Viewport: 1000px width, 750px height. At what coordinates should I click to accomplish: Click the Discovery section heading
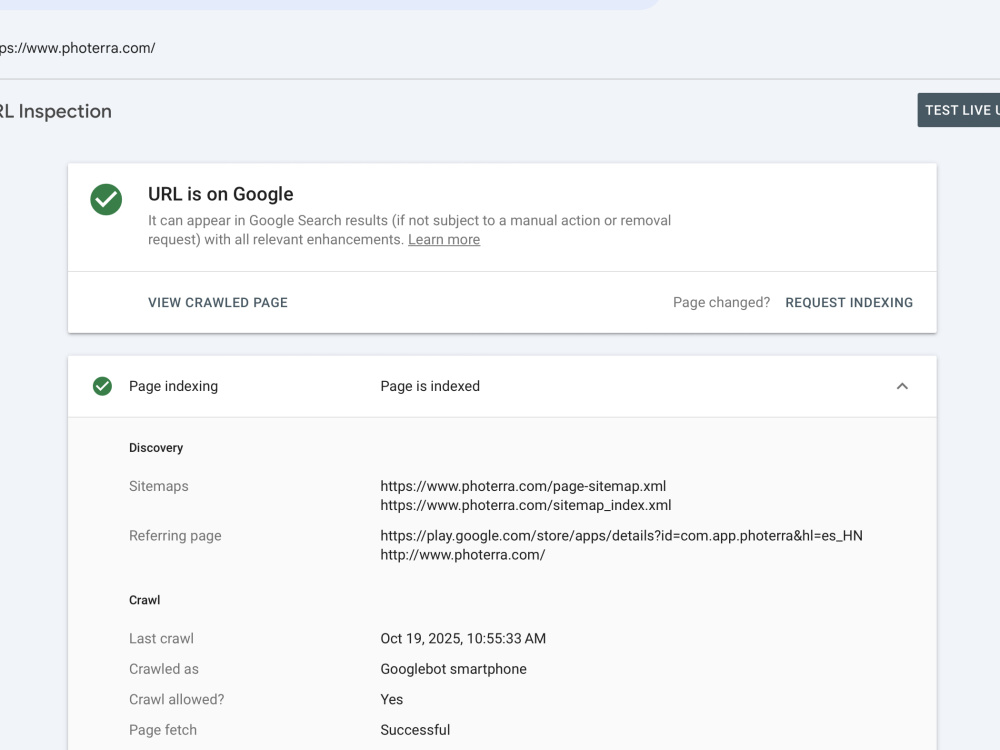click(156, 448)
